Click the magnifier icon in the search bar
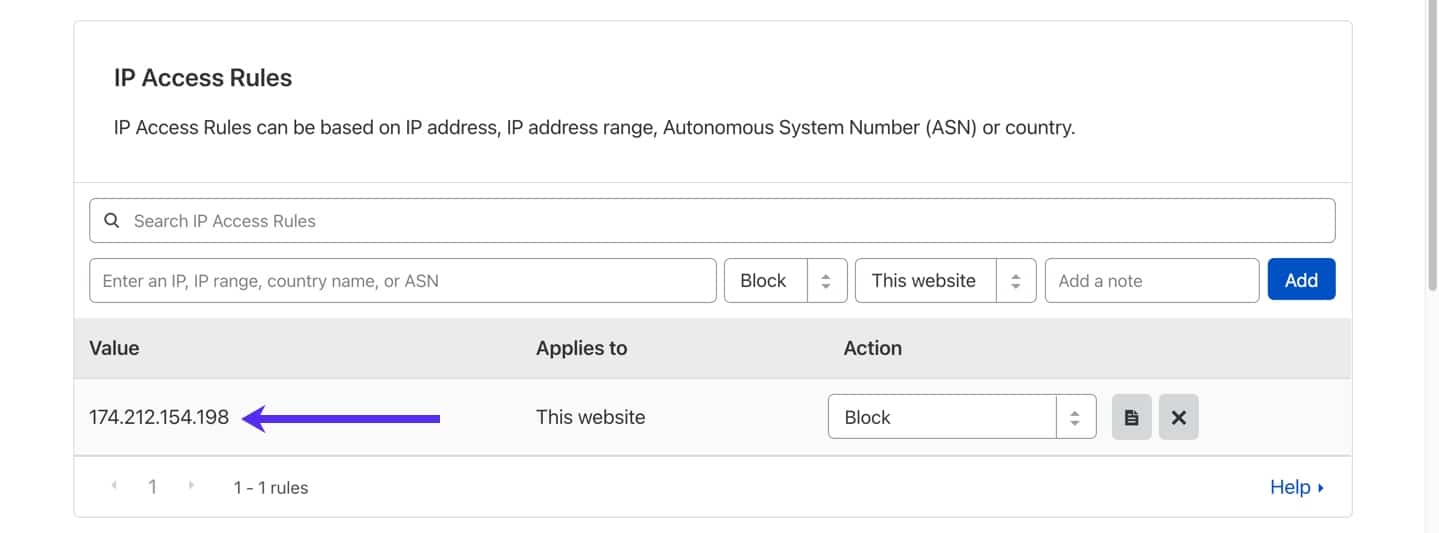 coord(112,221)
